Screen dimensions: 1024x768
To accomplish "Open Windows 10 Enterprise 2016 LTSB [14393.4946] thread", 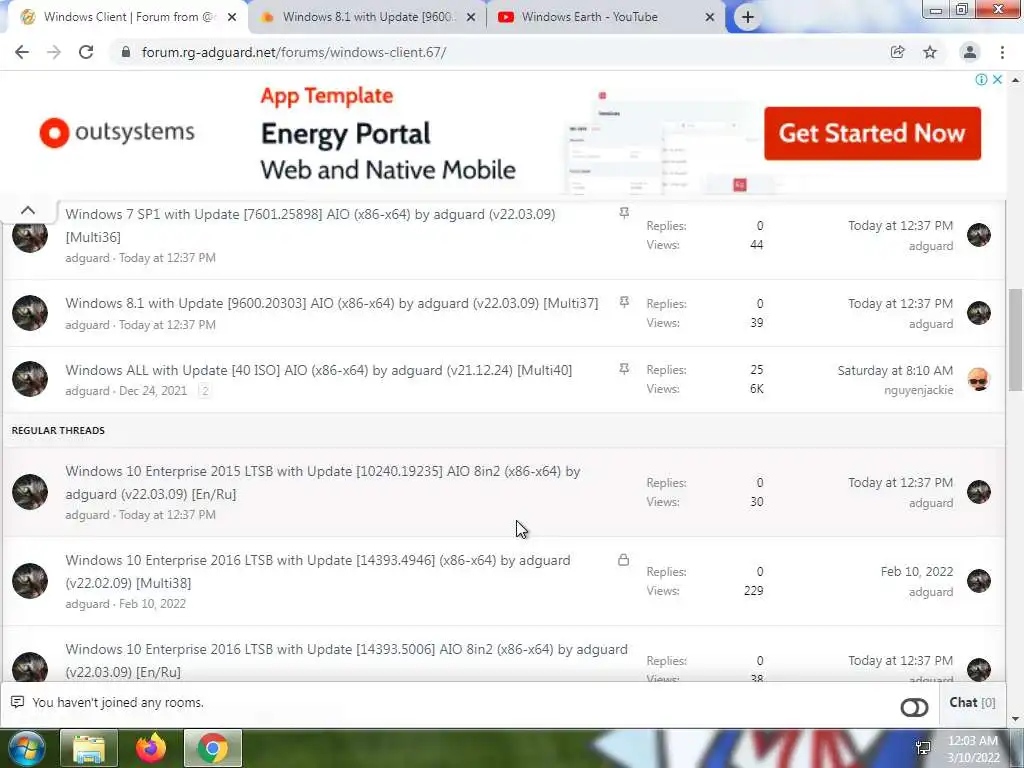I will pyautogui.click(x=318, y=571).
